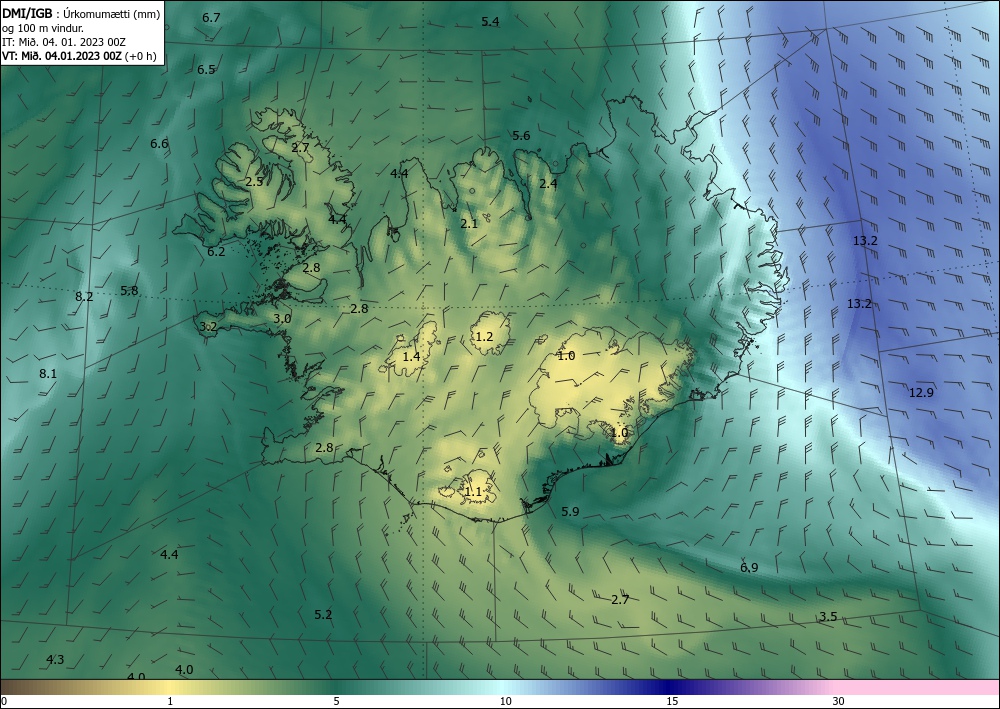Click the 2.4 value in north Iceland
Image resolution: width=1000 pixels, height=709 pixels.
[548, 184]
